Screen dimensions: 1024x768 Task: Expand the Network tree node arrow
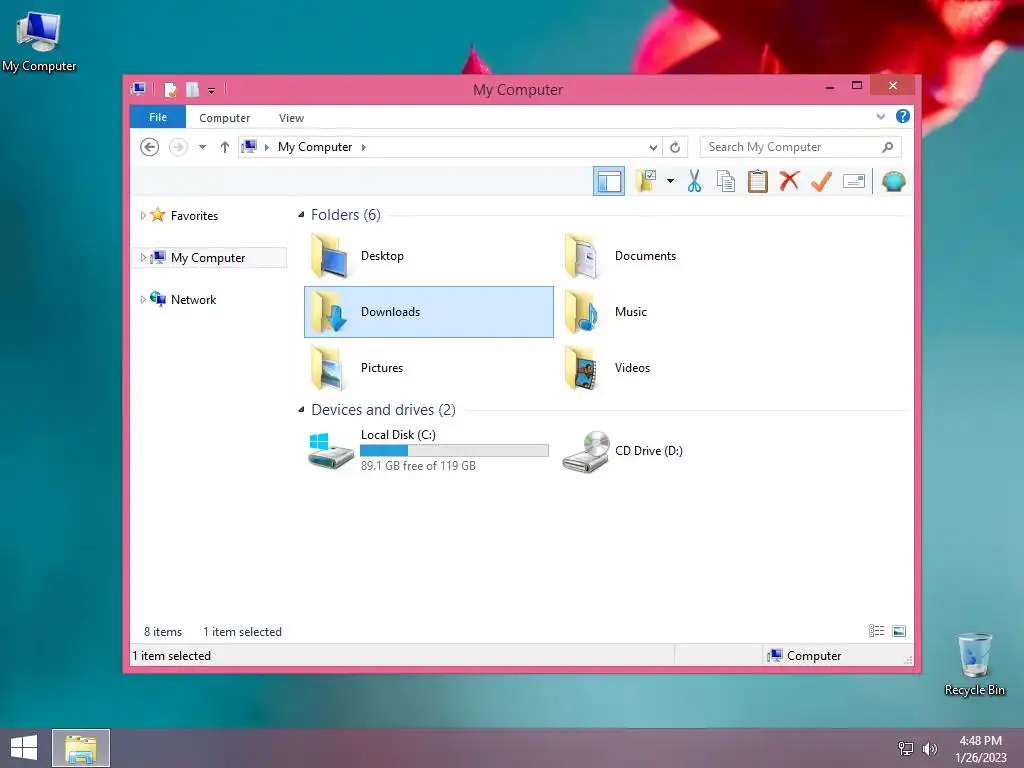tap(143, 300)
